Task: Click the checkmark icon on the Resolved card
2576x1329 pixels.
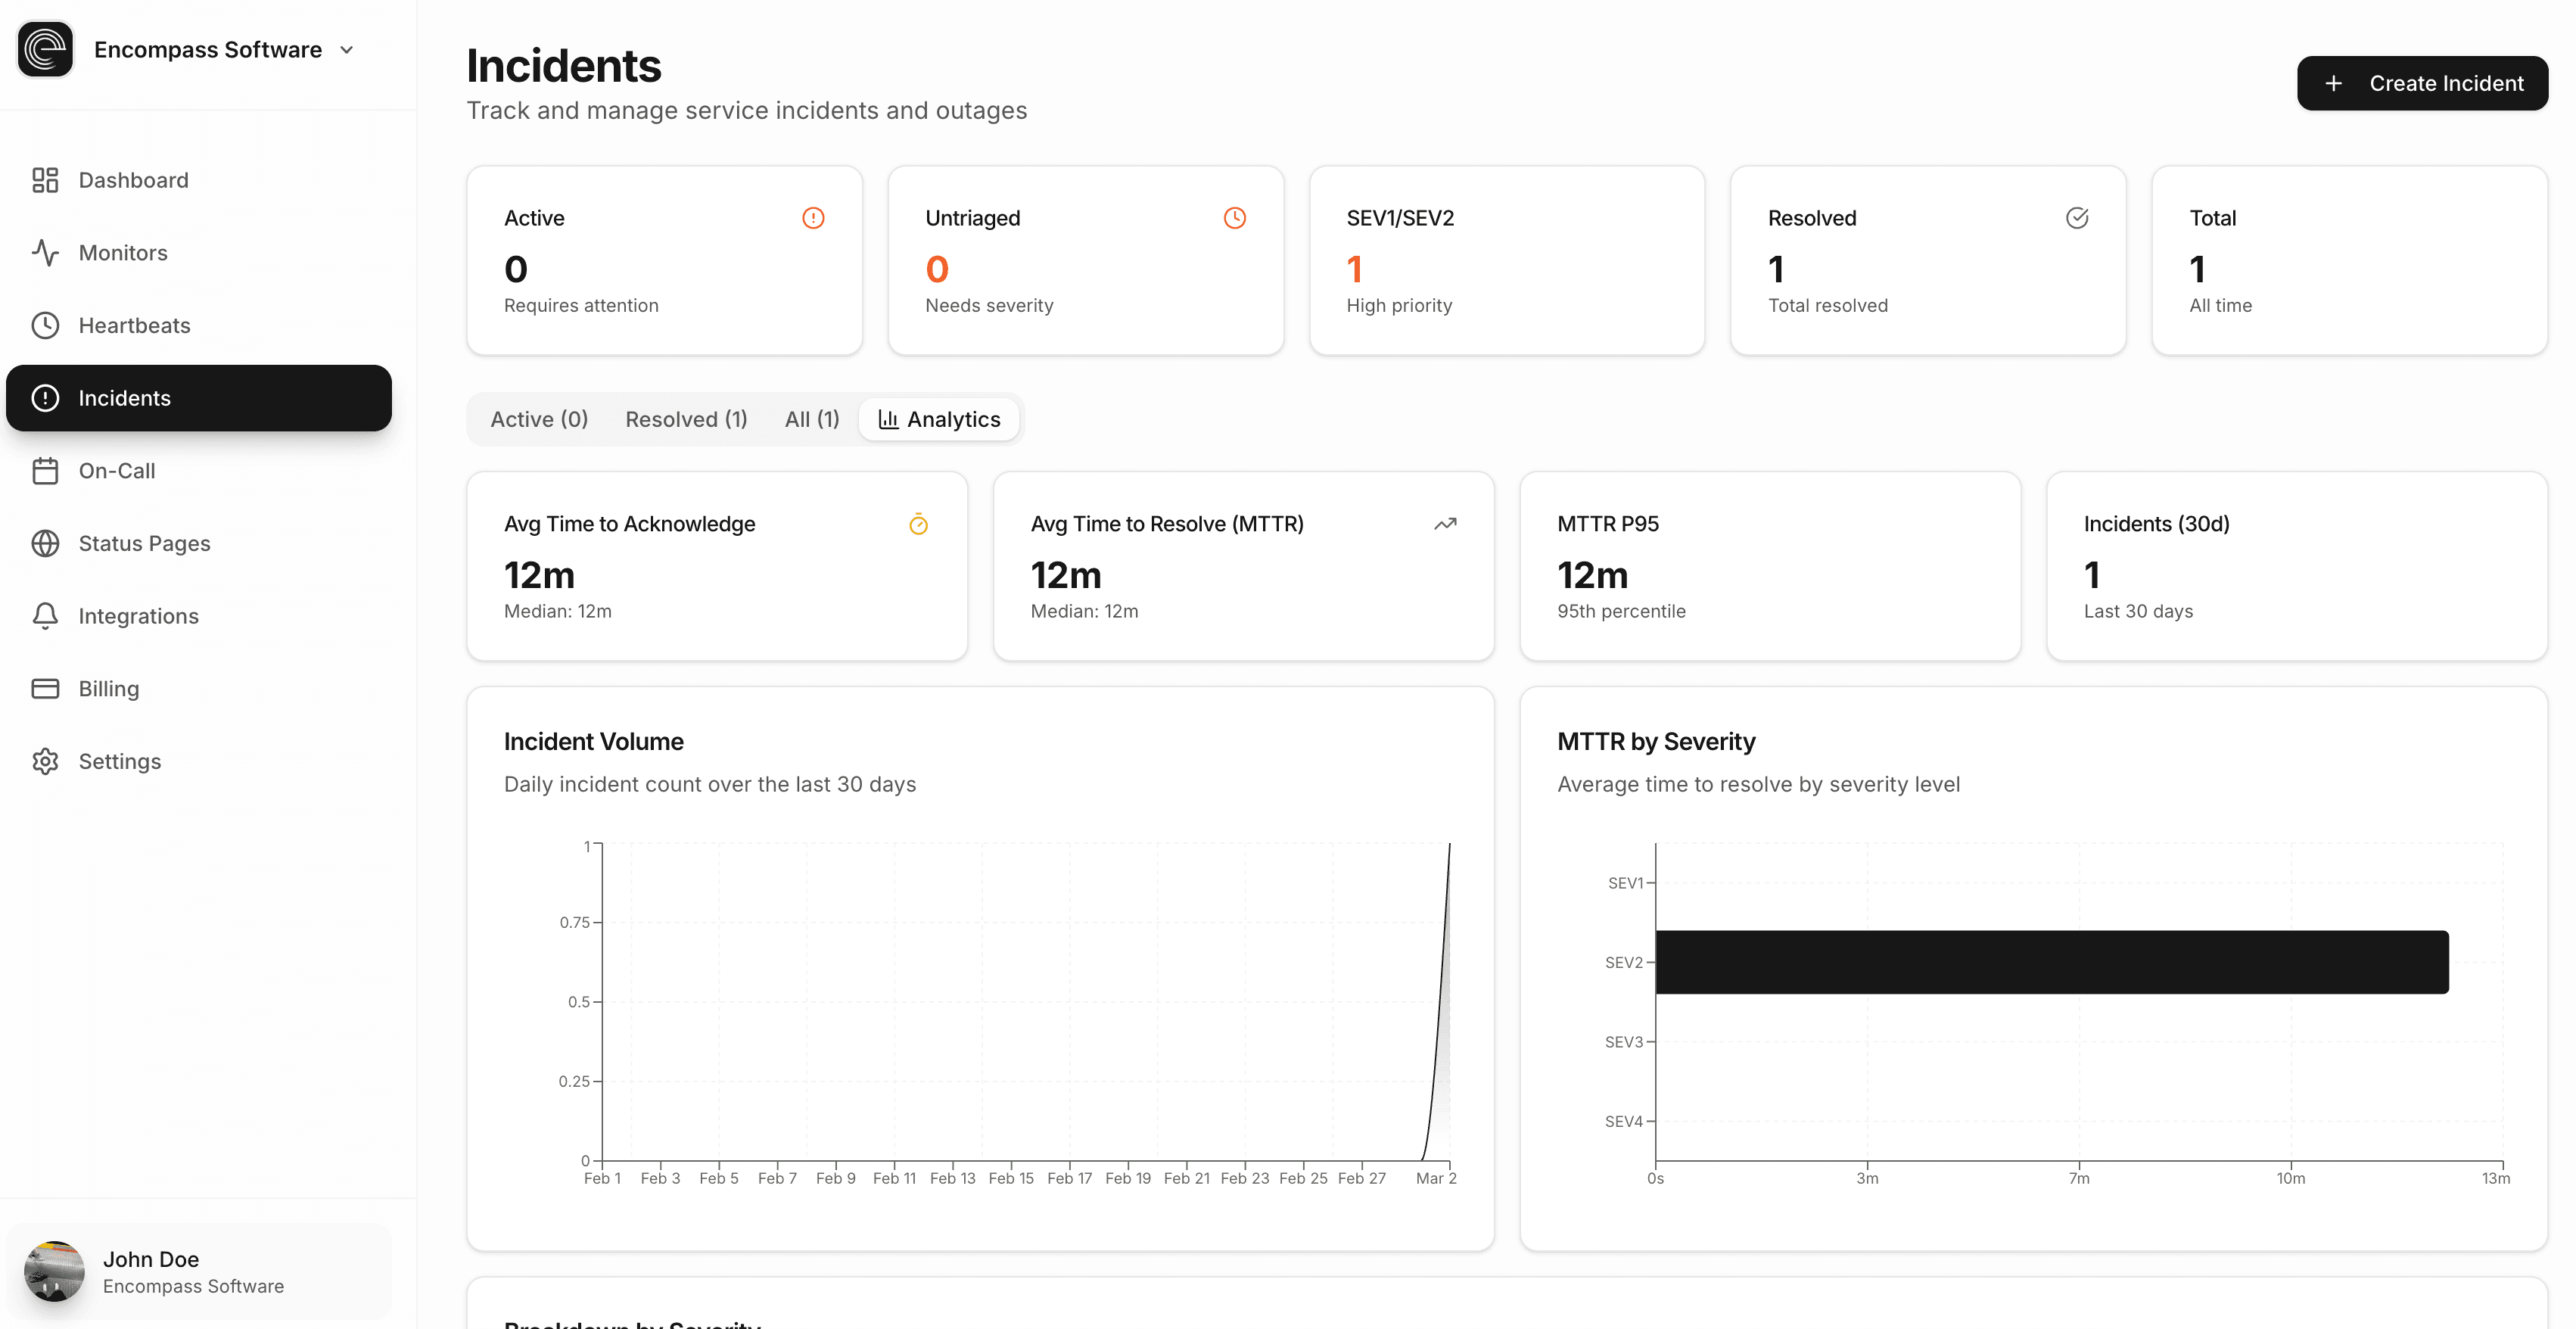Action: [x=2077, y=217]
